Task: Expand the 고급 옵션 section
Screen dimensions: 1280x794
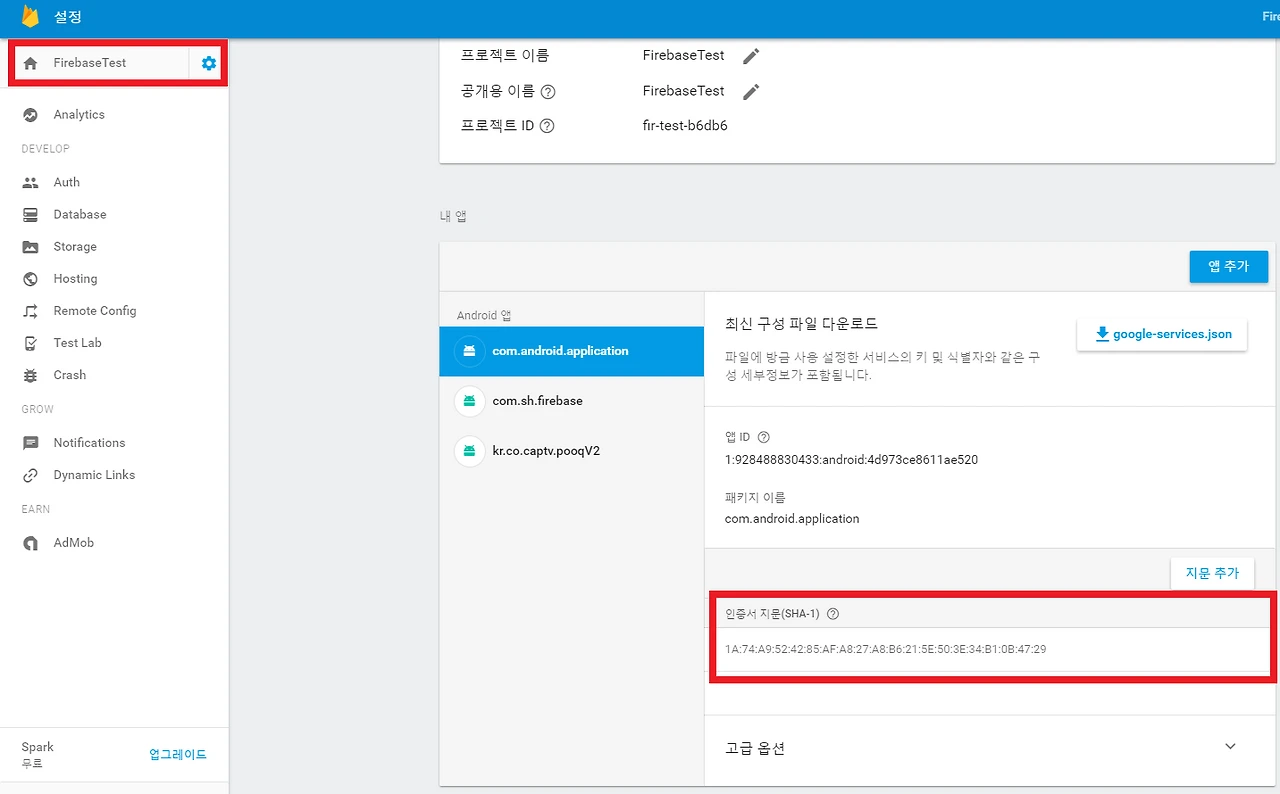Action: pyautogui.click(x=1230, y=746)
